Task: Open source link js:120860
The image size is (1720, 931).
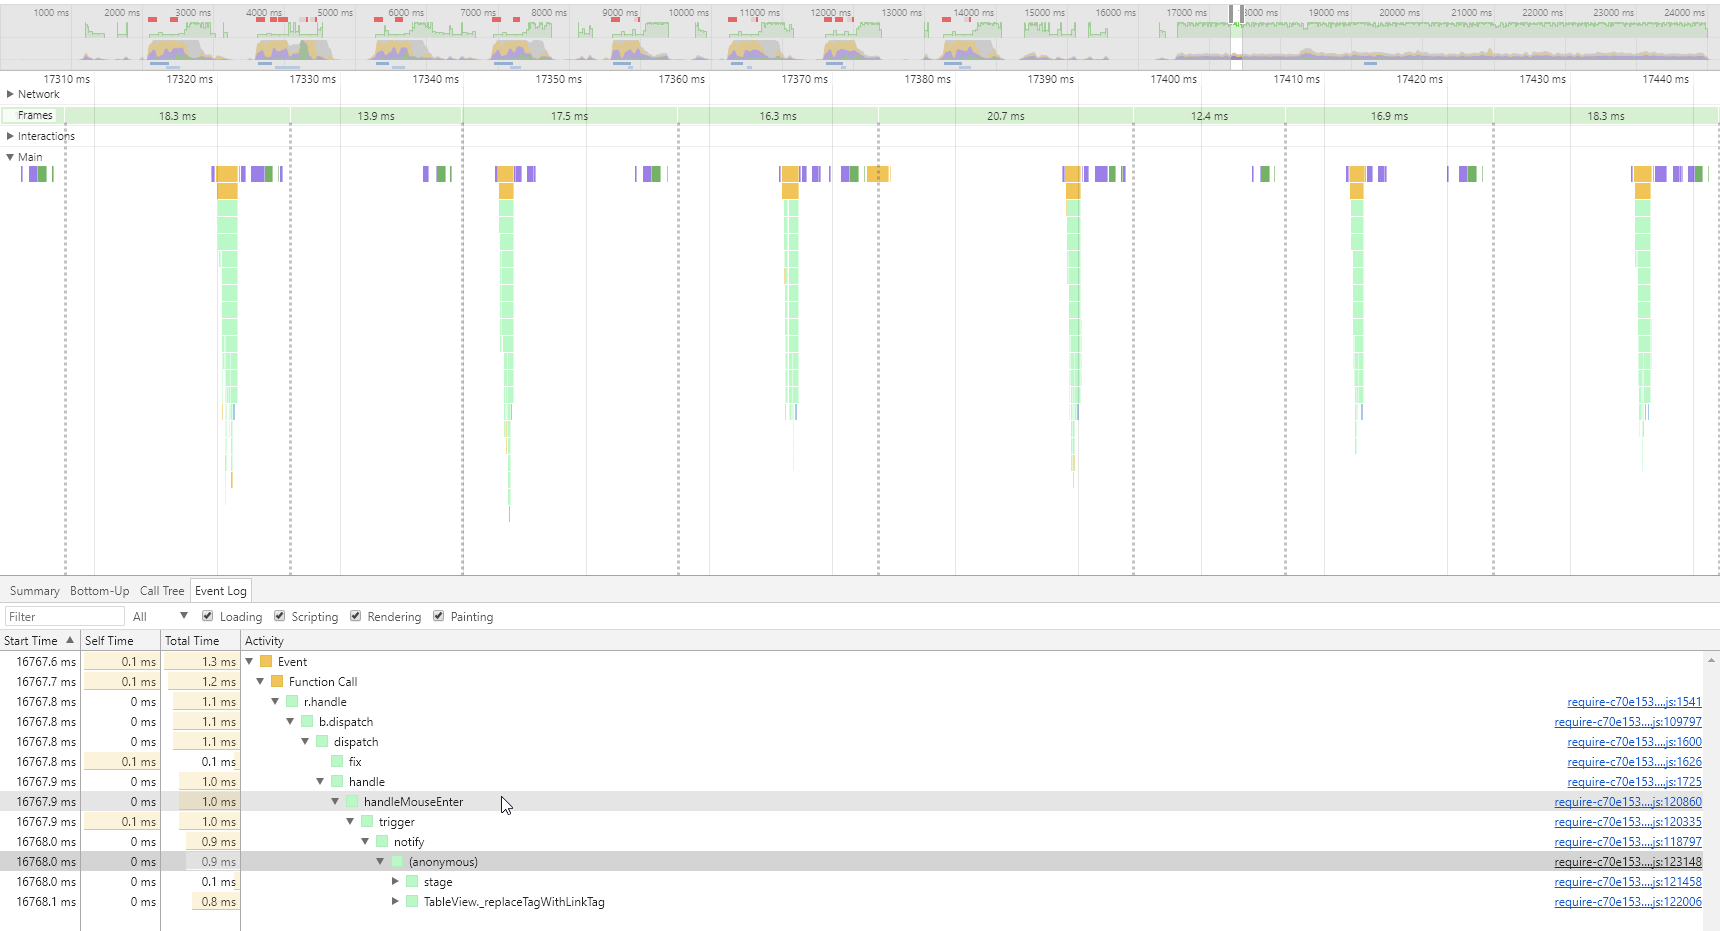Action: point(1628,802)
